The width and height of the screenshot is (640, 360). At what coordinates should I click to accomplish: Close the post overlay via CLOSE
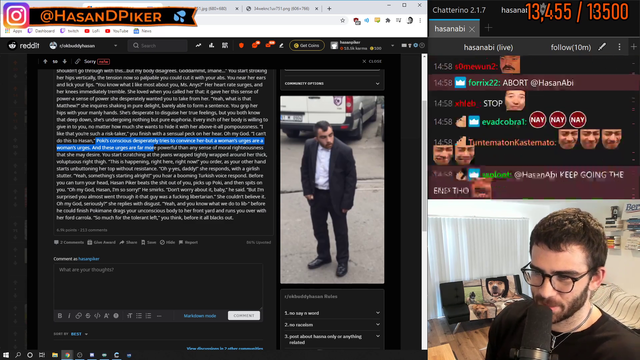coord(372,61)
